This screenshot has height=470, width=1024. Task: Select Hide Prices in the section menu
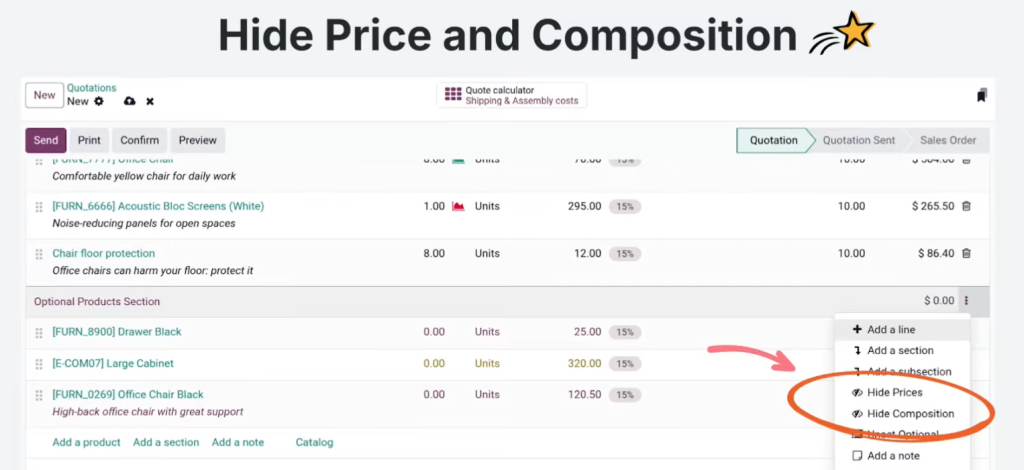point(903,392)
